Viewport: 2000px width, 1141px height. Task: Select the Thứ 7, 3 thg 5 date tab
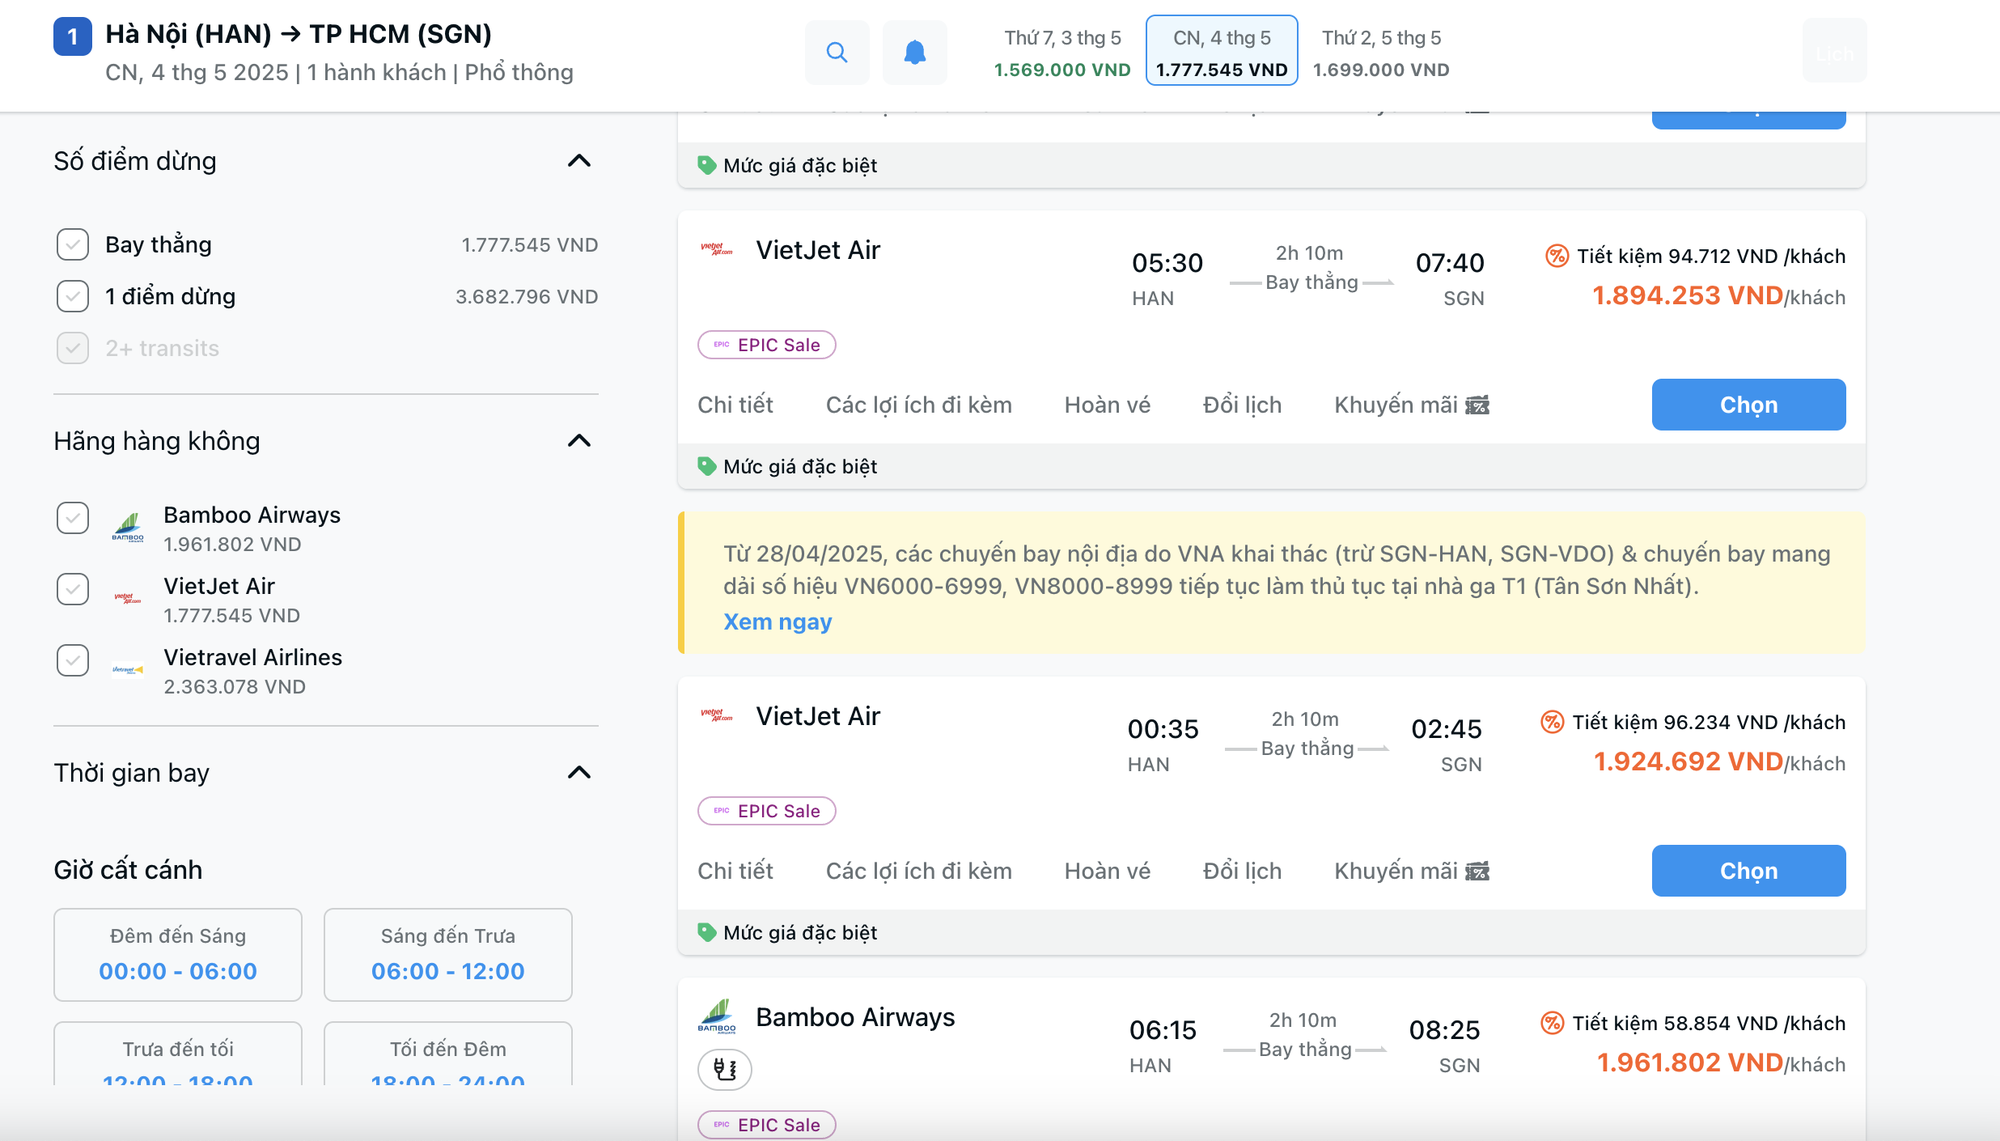1062,52
